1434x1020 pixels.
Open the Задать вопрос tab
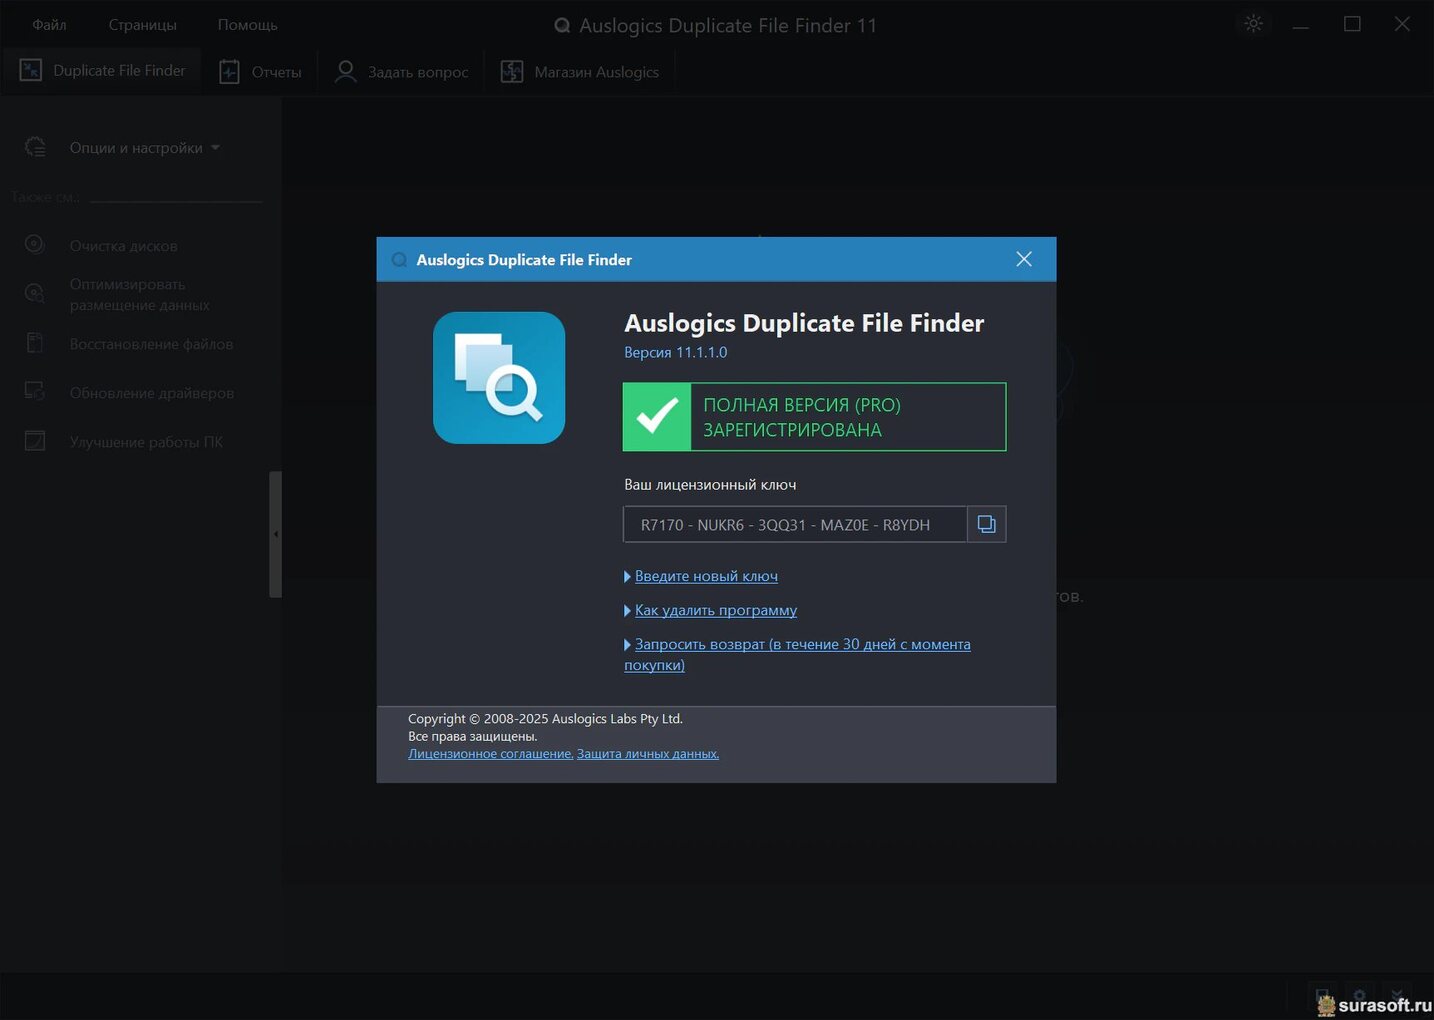(x=402, y=72)
